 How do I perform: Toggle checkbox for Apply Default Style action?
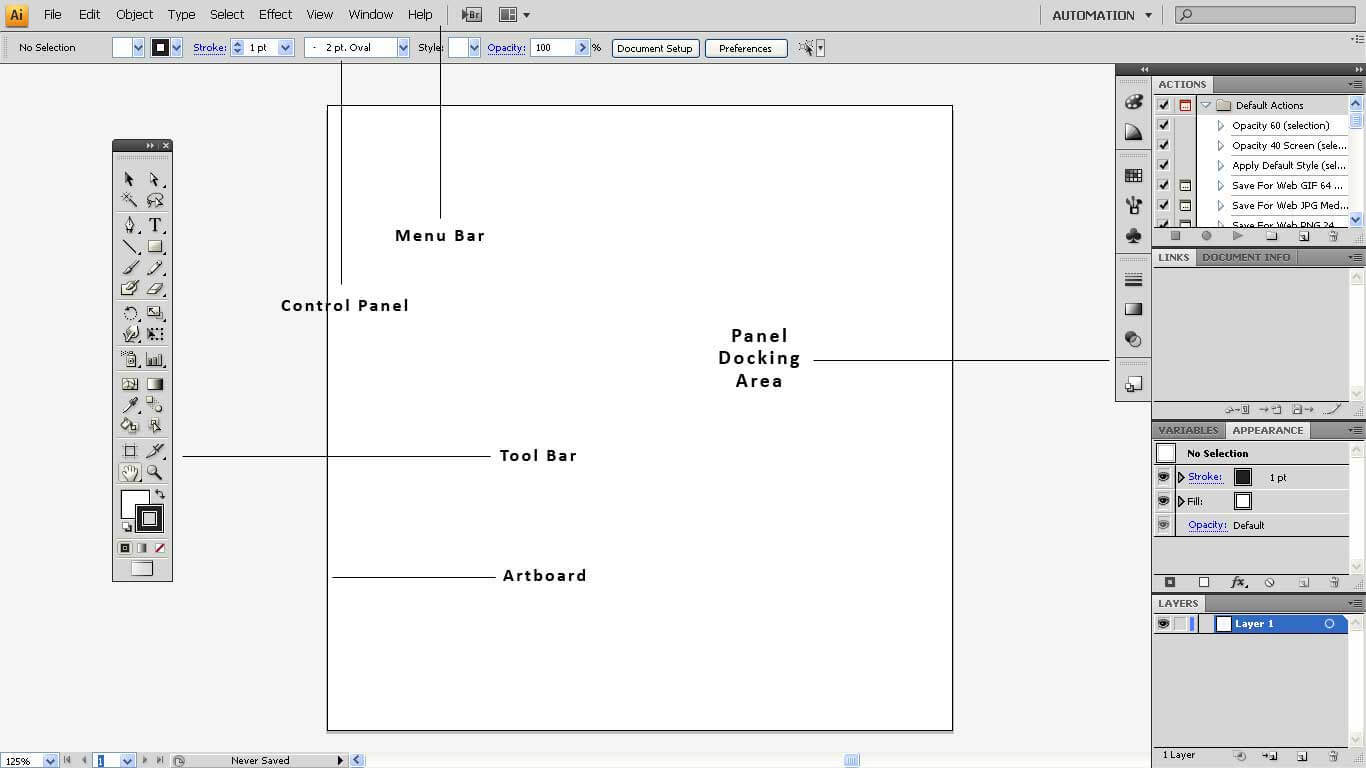[1163, 165]
